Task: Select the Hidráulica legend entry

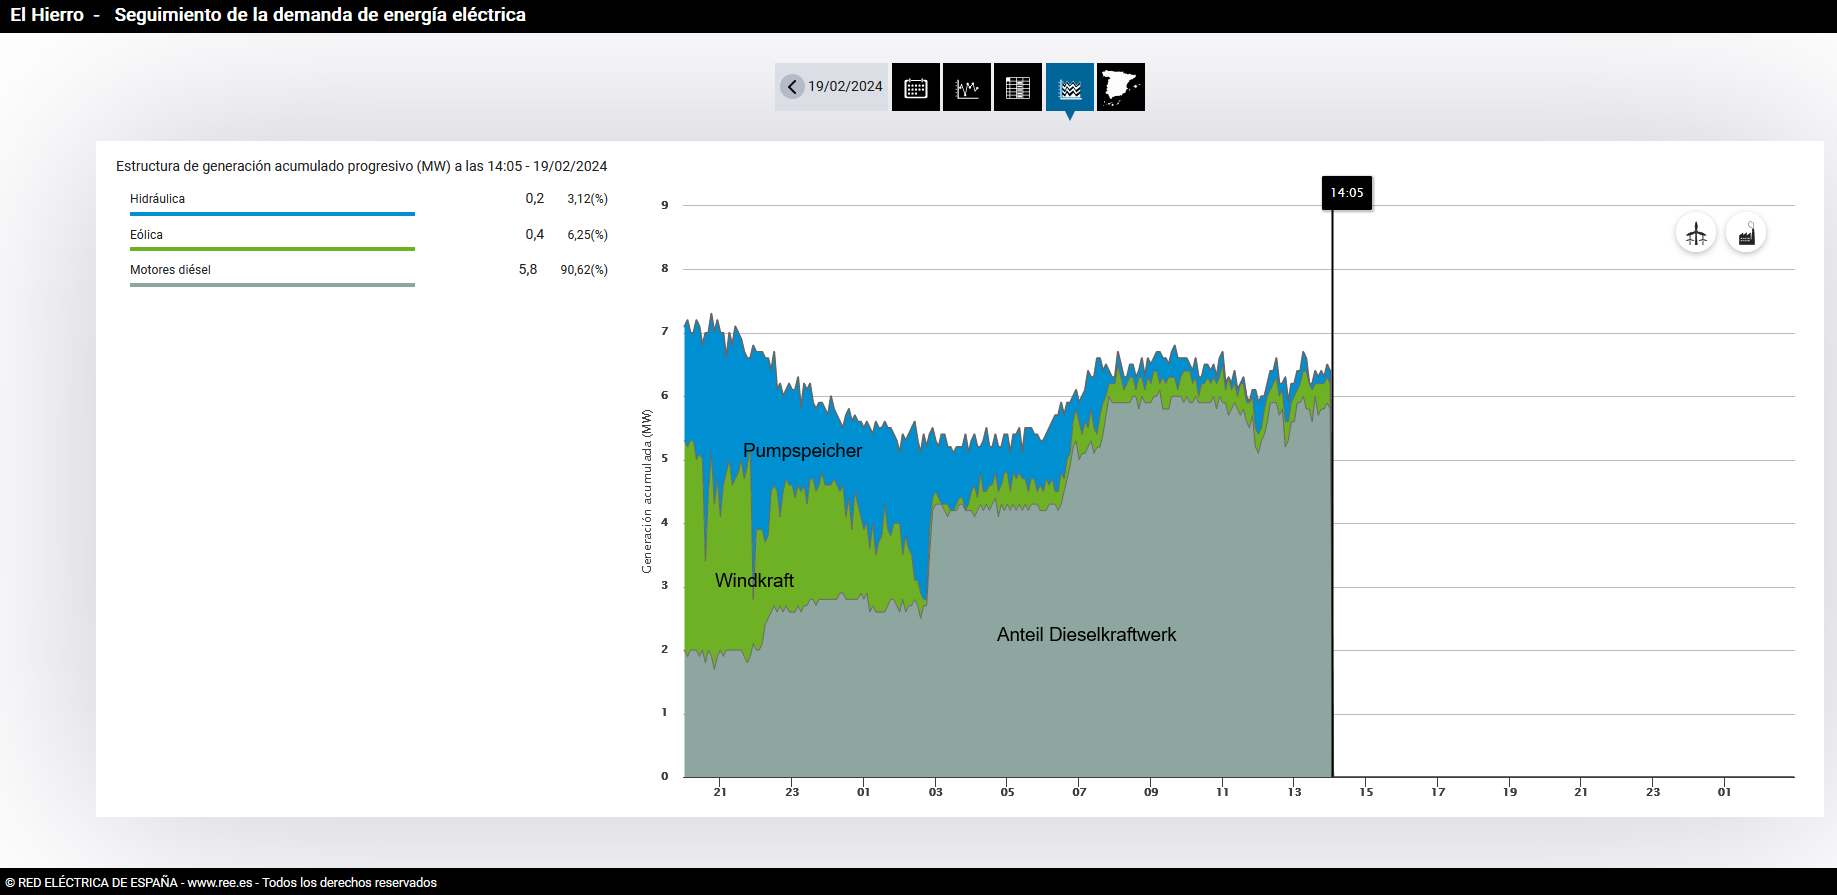Action: pyautogui.click(x=157, y=199)
